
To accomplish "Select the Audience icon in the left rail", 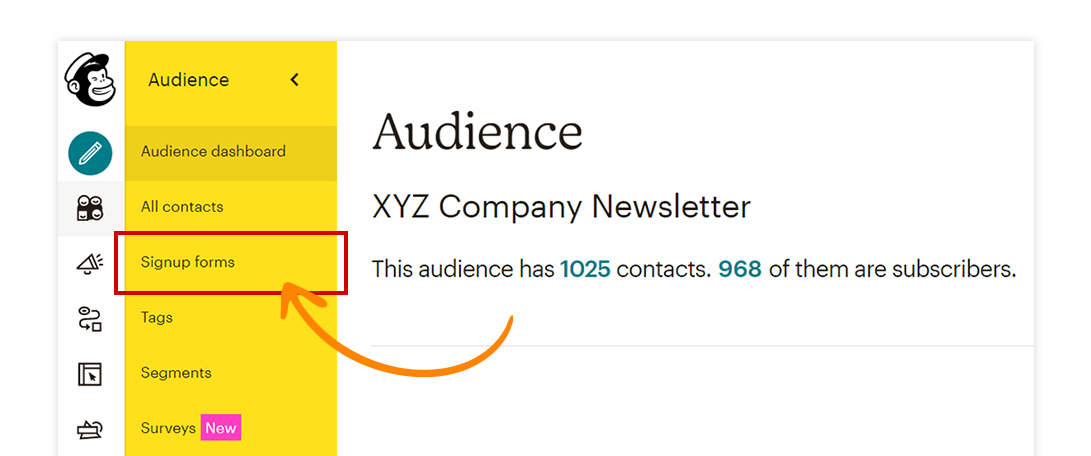I will pyautogui.click(x=90, y=208).
